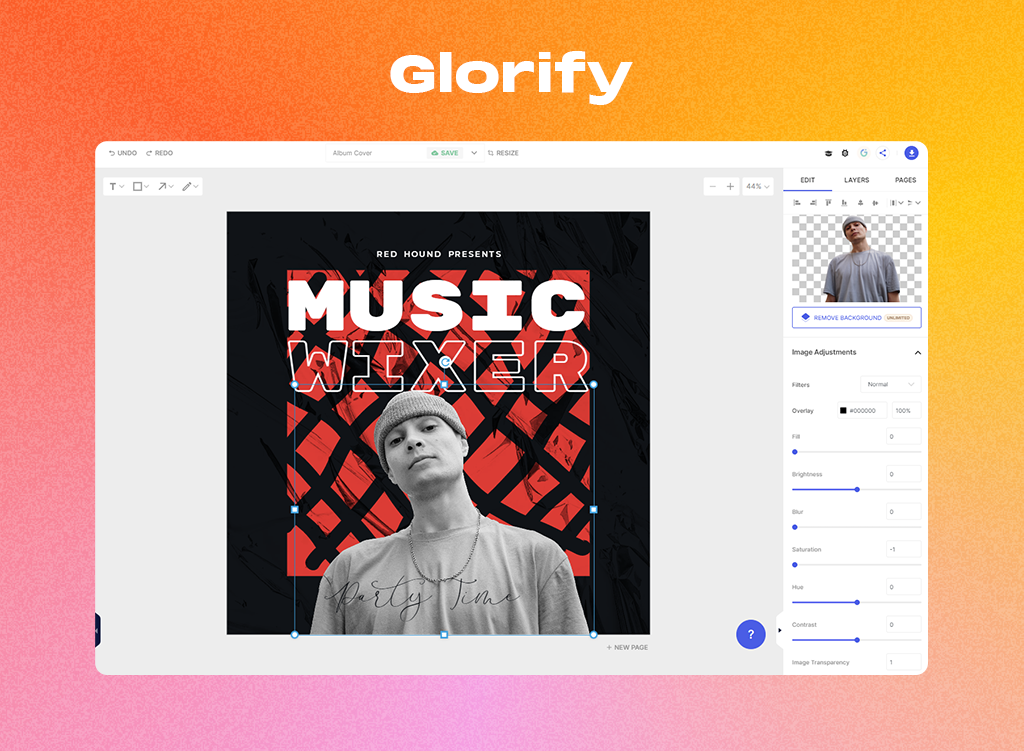Click the + New Page link
1024x751 pixels.
[x=627, y=648]
